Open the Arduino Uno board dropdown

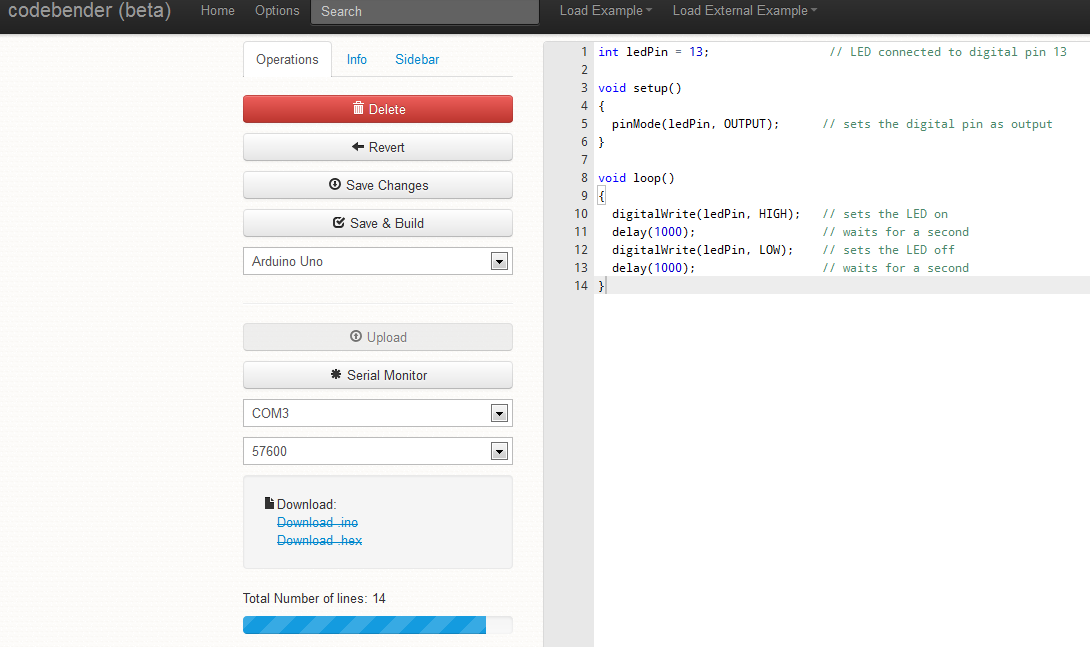[x=377, y=261]
